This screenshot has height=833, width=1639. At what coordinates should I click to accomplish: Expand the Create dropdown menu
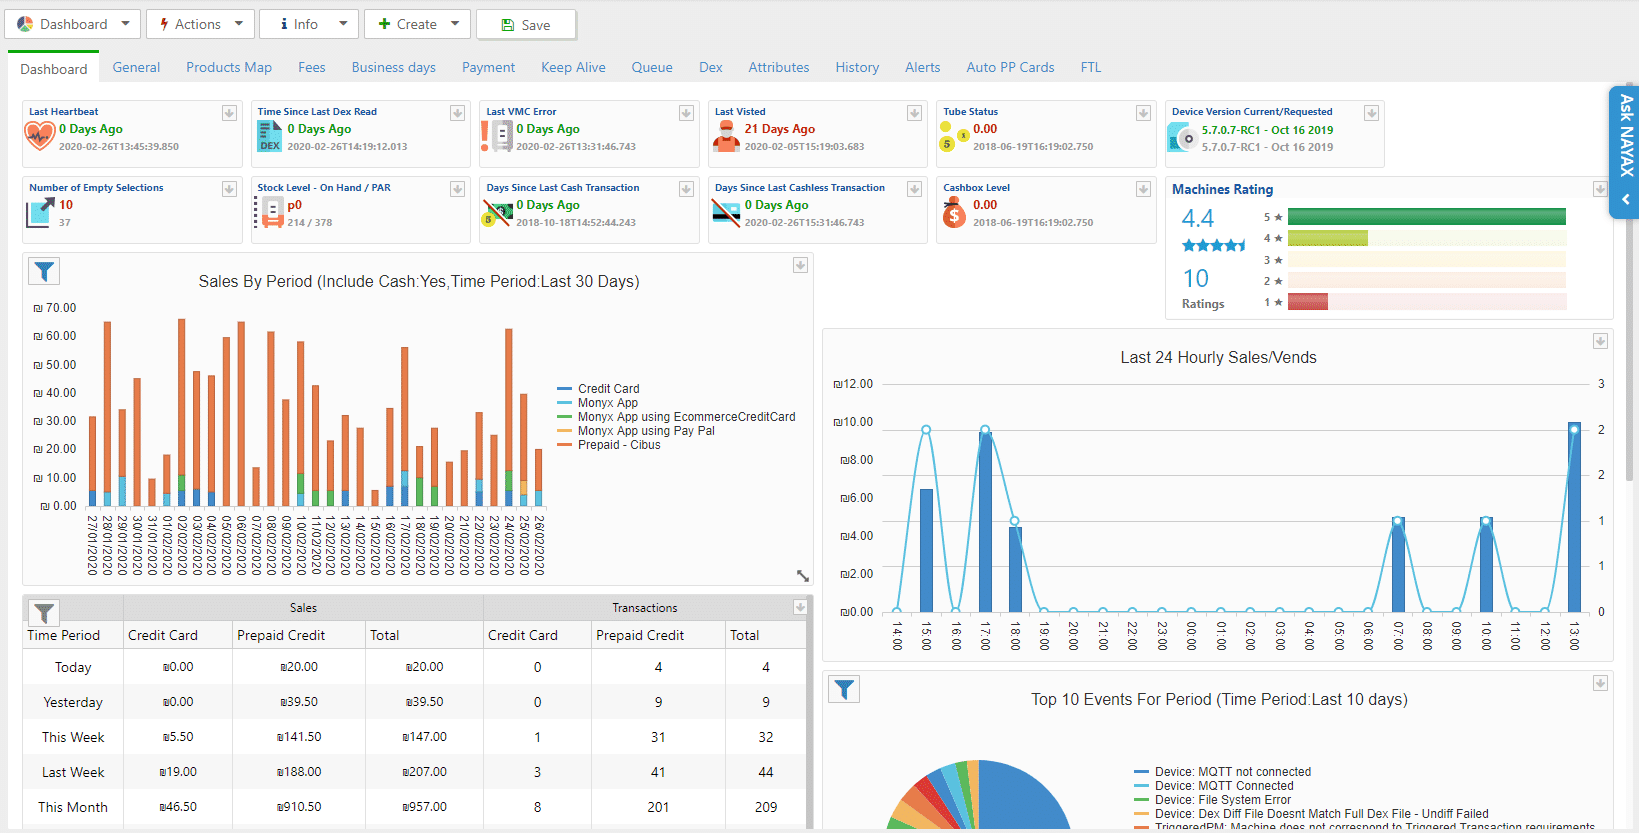point(417,24)
